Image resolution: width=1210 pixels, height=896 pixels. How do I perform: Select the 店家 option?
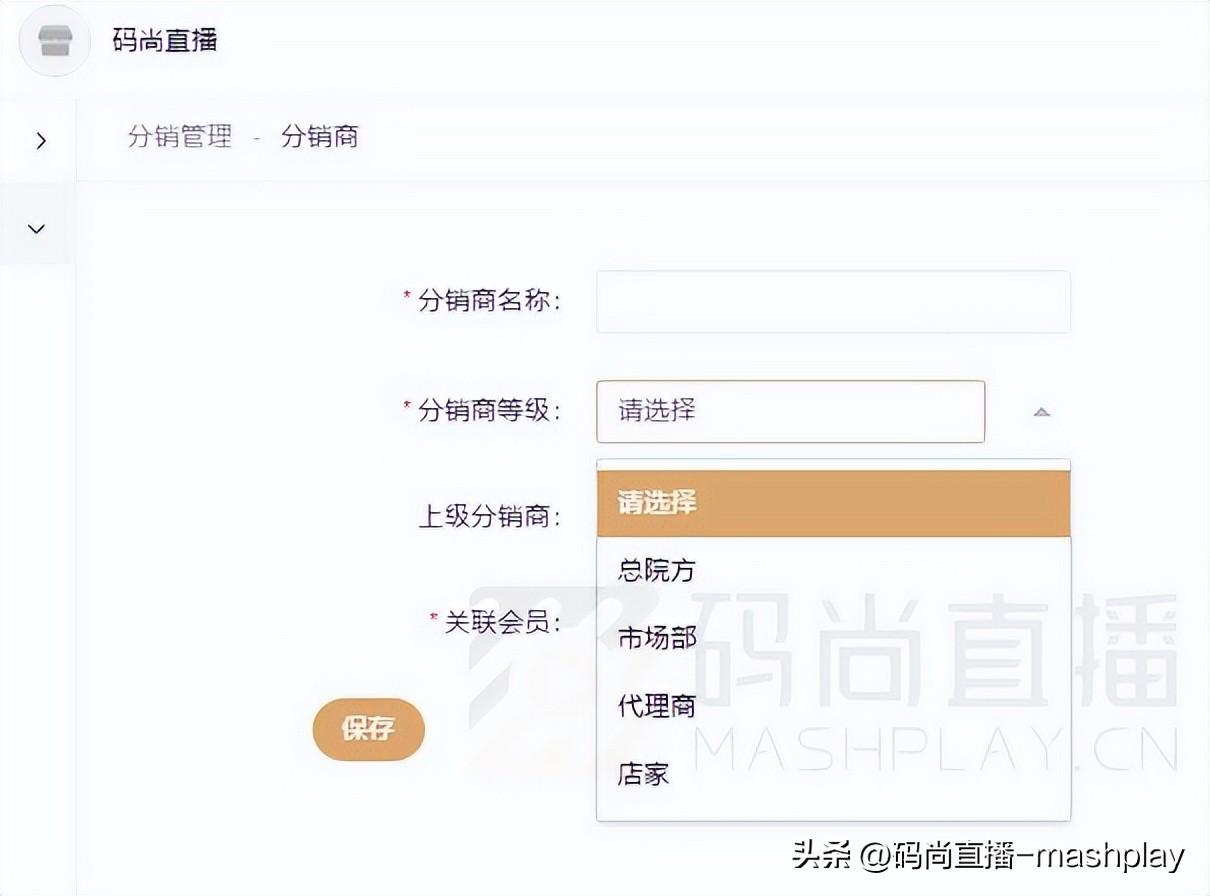click(644, 774)
